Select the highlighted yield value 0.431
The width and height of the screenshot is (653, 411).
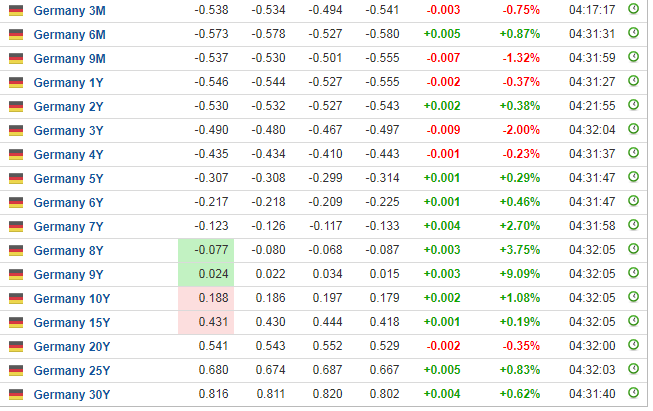tap(213, 322)
